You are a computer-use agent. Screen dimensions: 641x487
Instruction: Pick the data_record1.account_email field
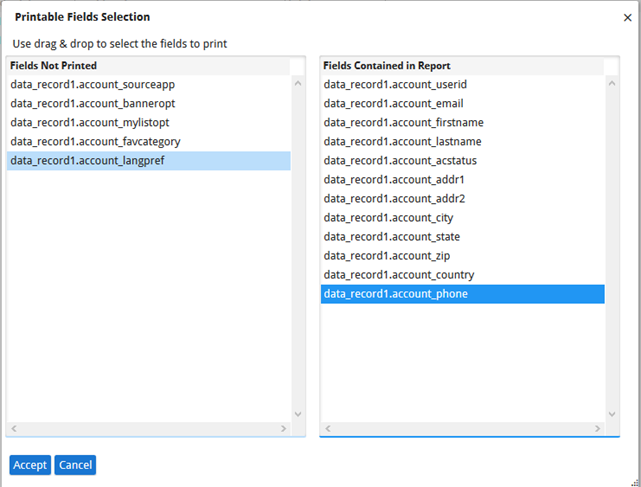[x=394, y=104]
